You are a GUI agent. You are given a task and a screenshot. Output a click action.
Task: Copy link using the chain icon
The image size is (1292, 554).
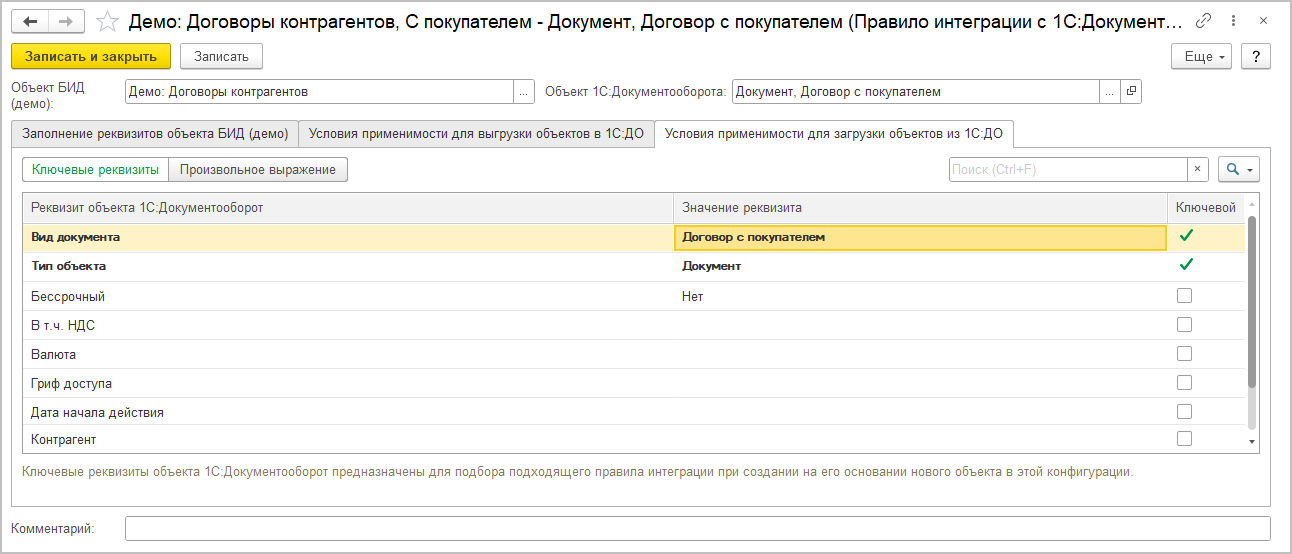click(1204, 21)
